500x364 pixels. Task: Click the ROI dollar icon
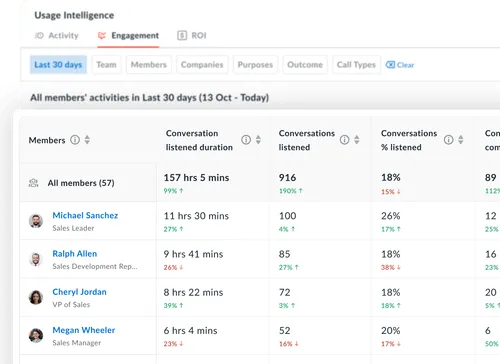click(182, 35)
